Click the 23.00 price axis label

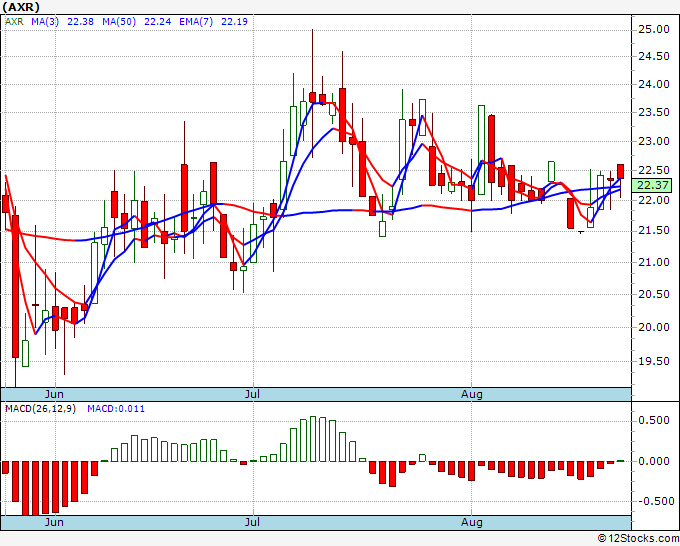[654, 141]
